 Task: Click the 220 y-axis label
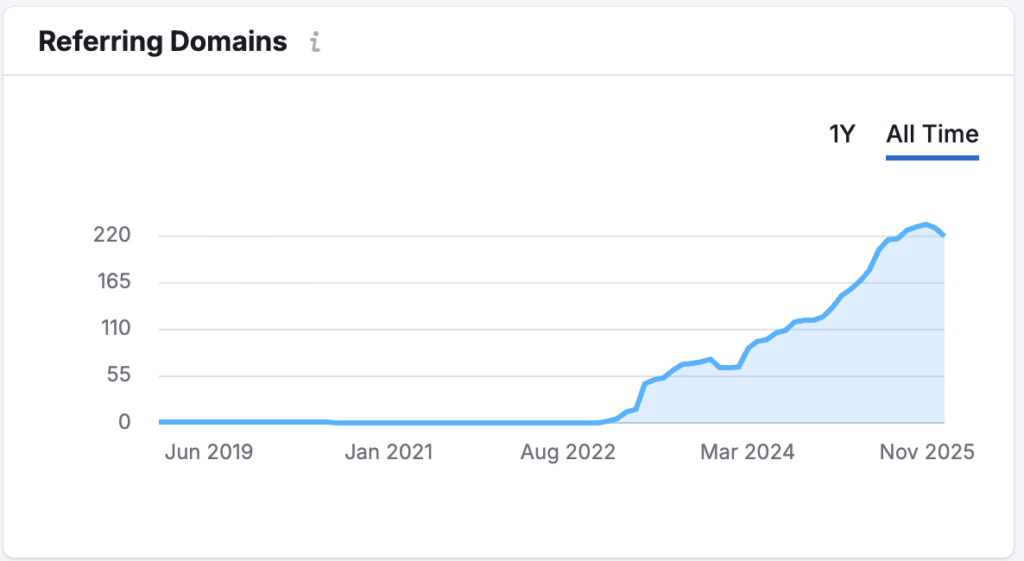point(112,236)
